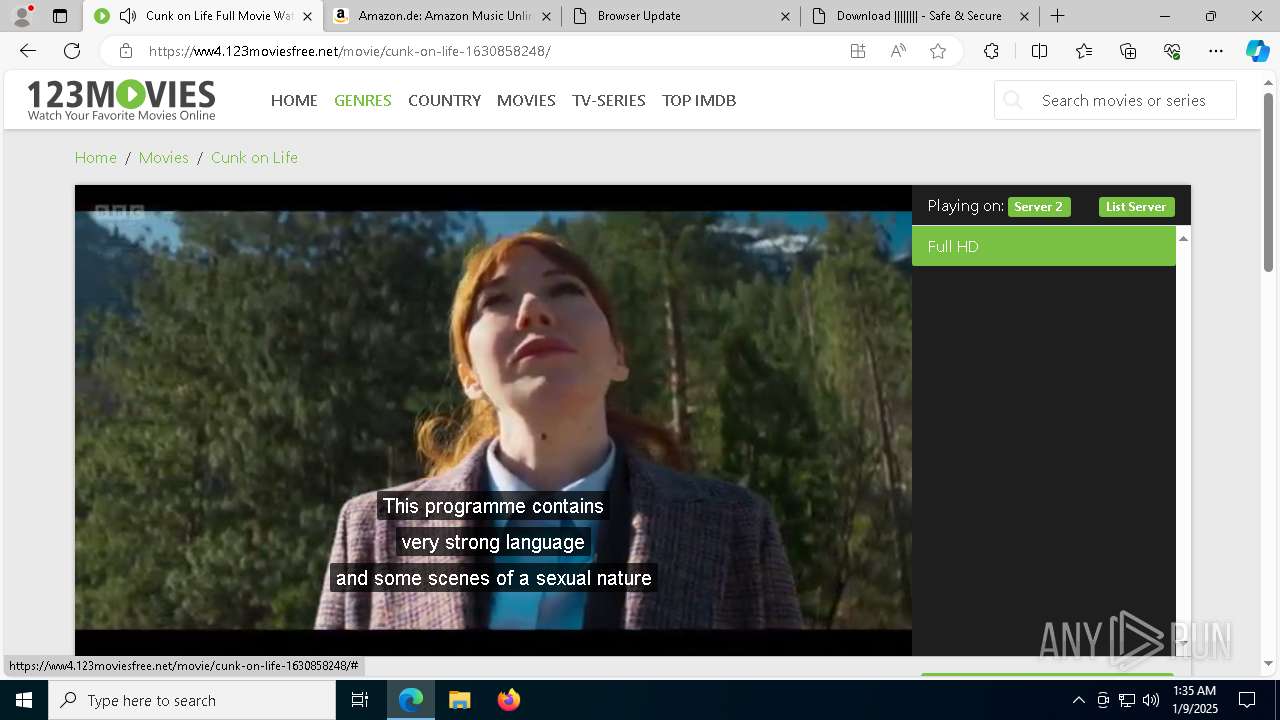Follow the Home breadcrumb link
Screen dimensions: 1280x720
point(96,157)
